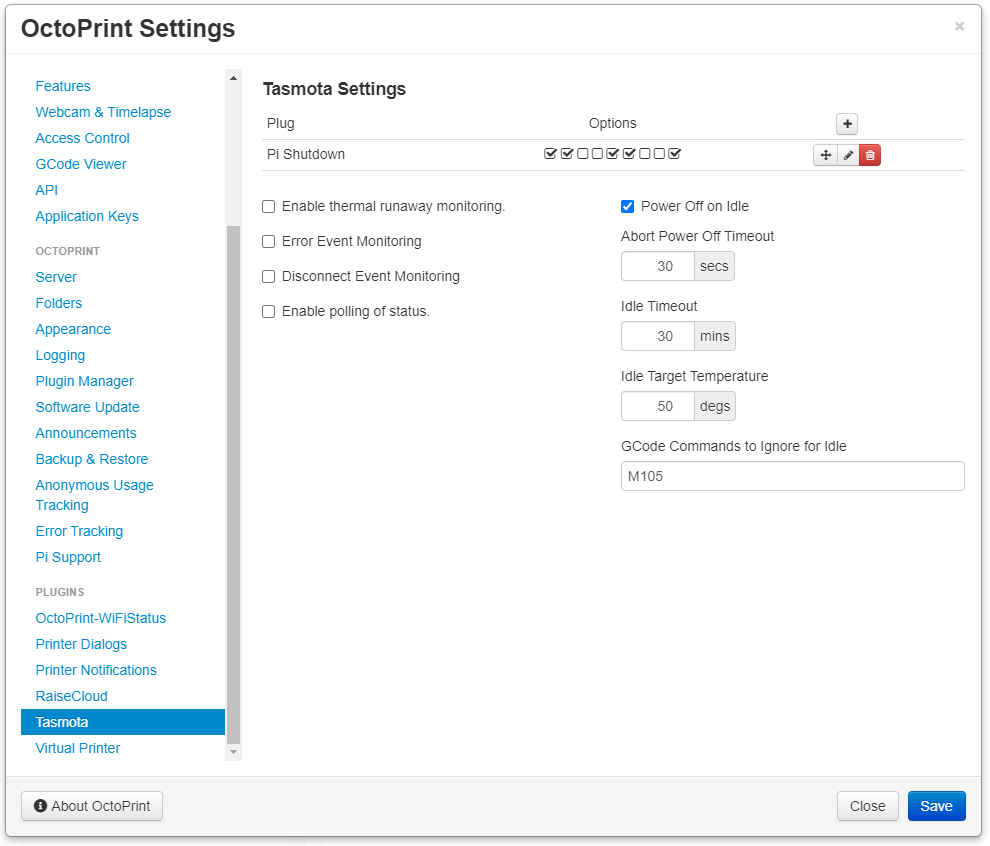Screen dimensions: 990x846
Task: Open Webcam & Timelapse settings
Action: point(103,112)
